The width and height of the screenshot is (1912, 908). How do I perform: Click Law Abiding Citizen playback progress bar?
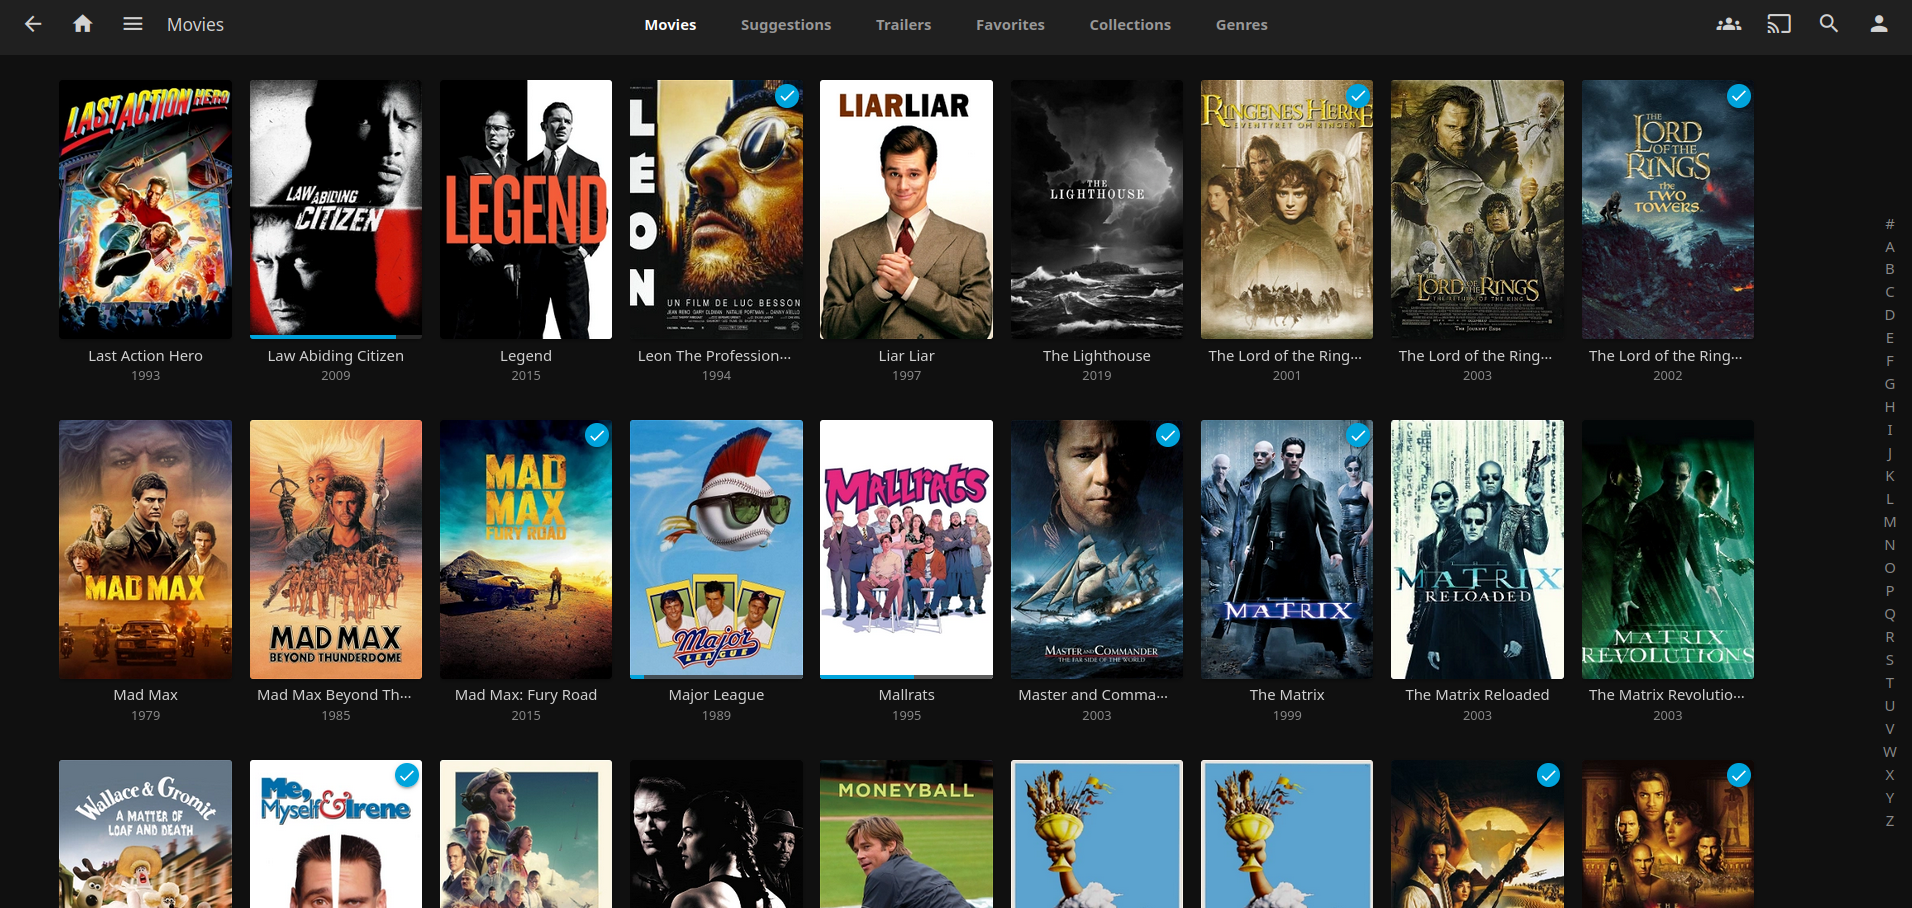336,337
